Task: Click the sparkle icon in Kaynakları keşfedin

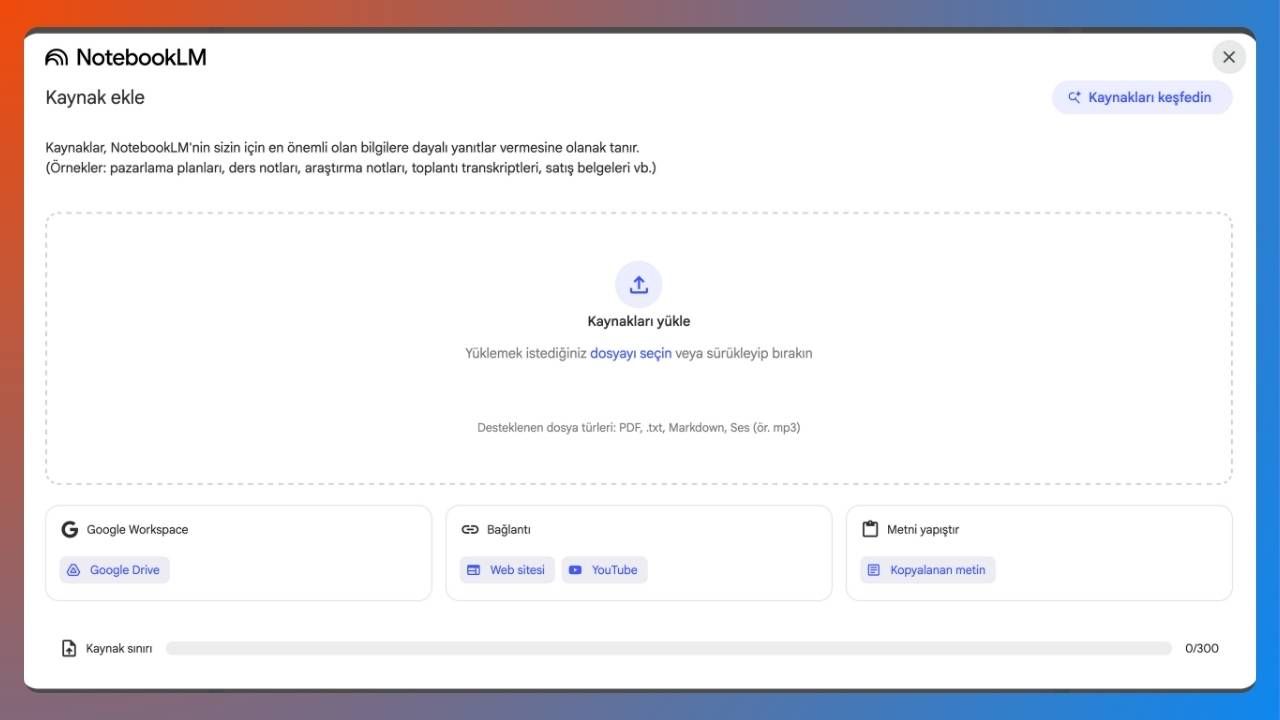Action: 1074,97
